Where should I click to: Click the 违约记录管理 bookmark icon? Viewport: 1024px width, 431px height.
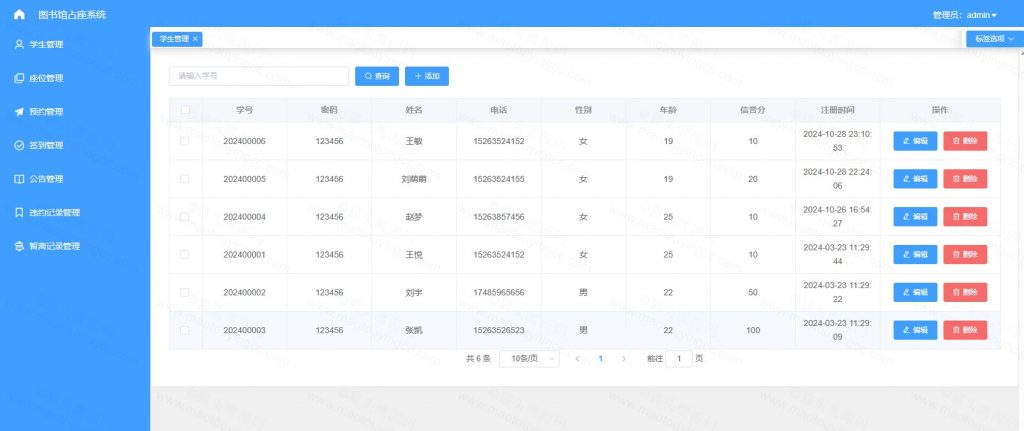click(19, 213)
